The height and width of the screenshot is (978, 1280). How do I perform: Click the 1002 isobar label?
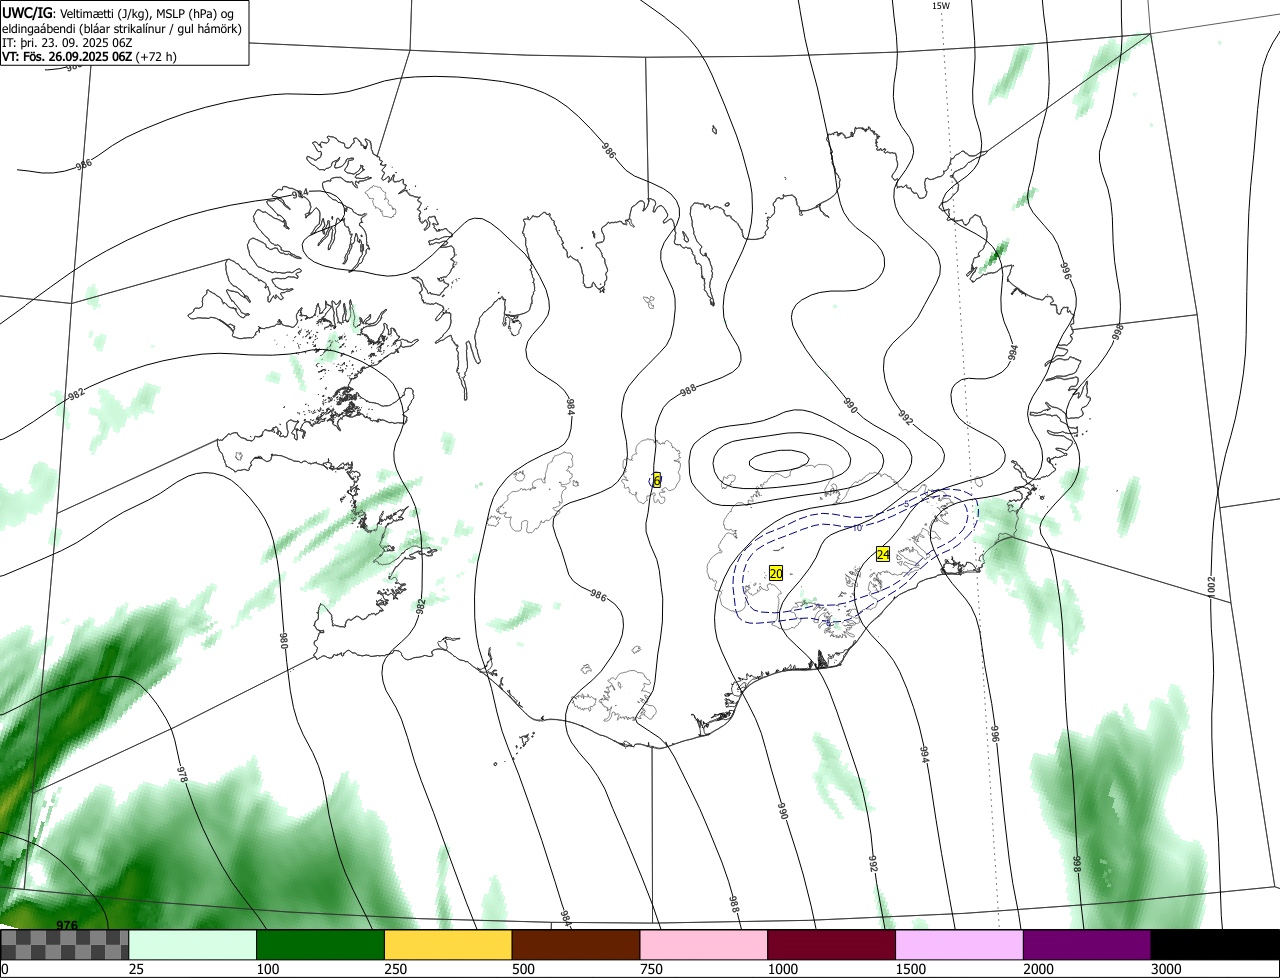[x=1211, y=586]
